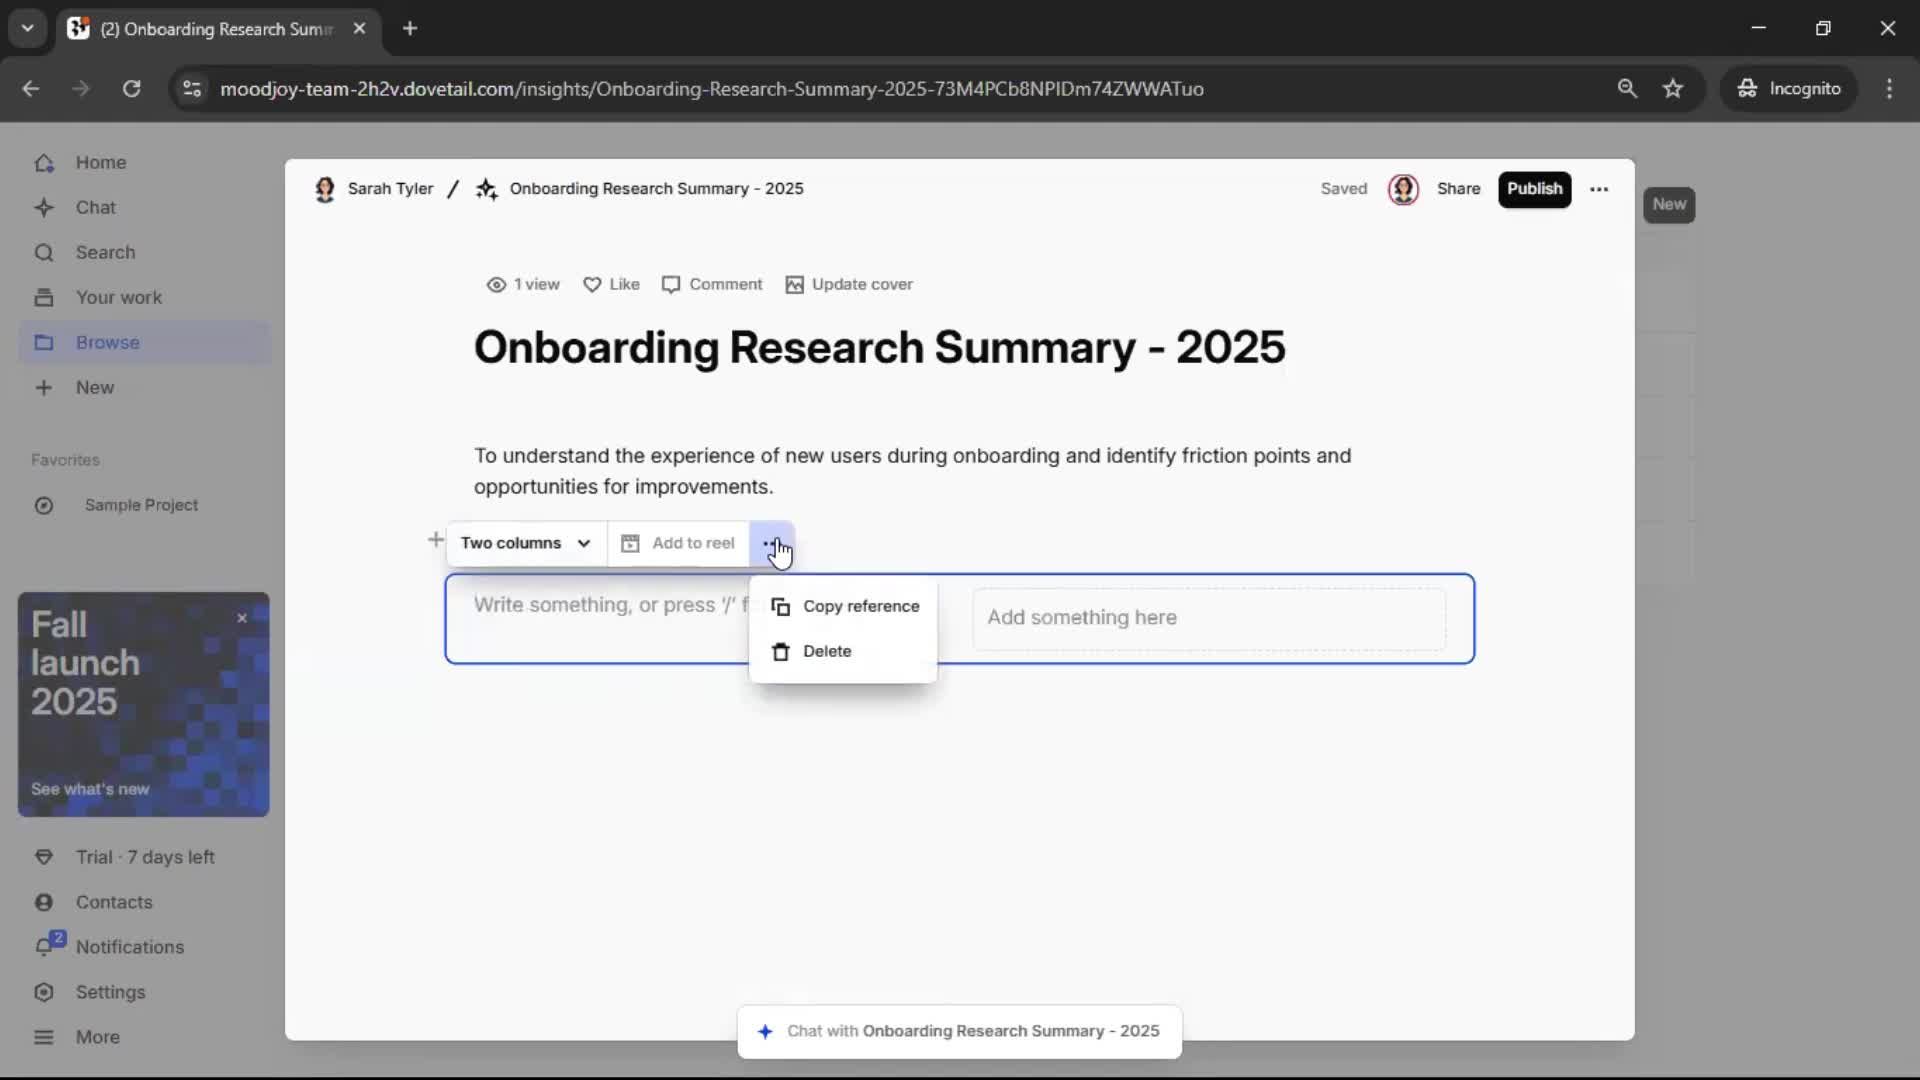Click the Share button
1920x1080 pixels.
click(x=1458, y=189)
